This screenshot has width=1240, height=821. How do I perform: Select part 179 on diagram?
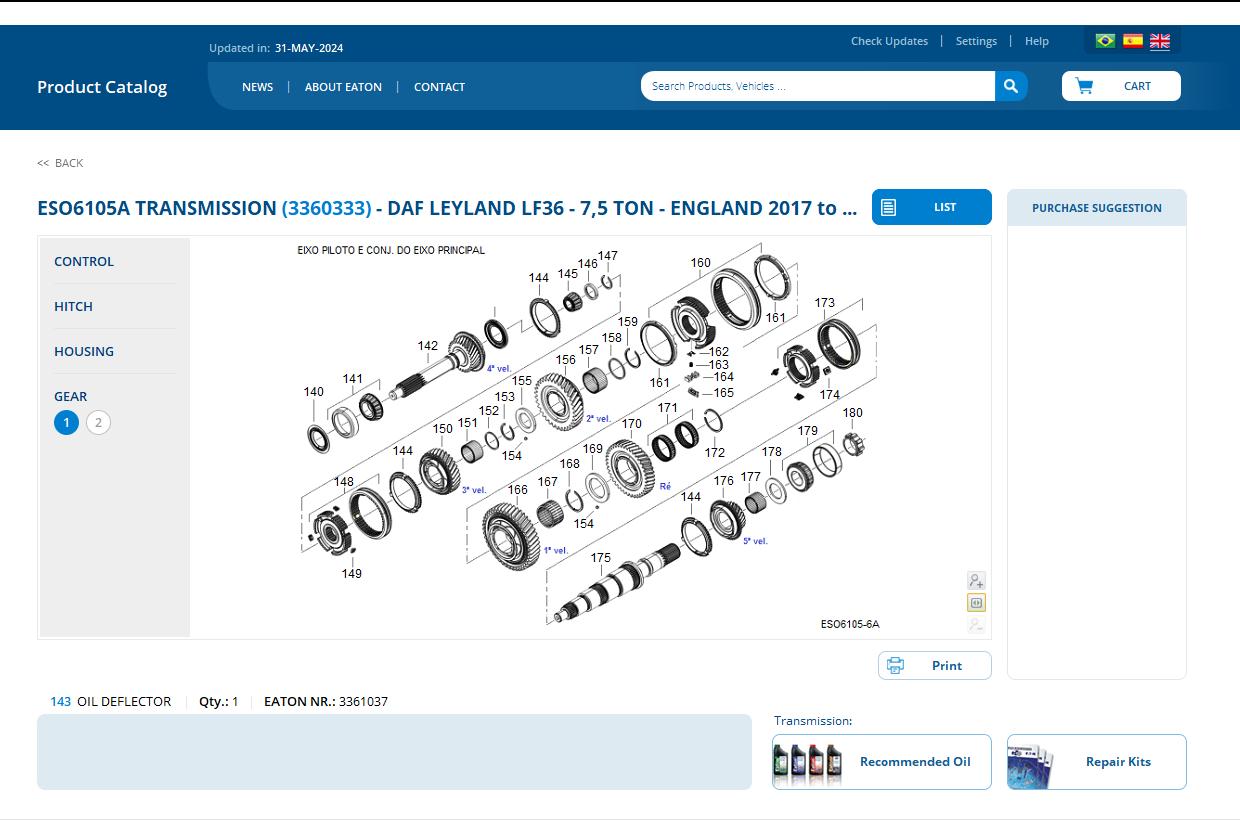point(808,432)
